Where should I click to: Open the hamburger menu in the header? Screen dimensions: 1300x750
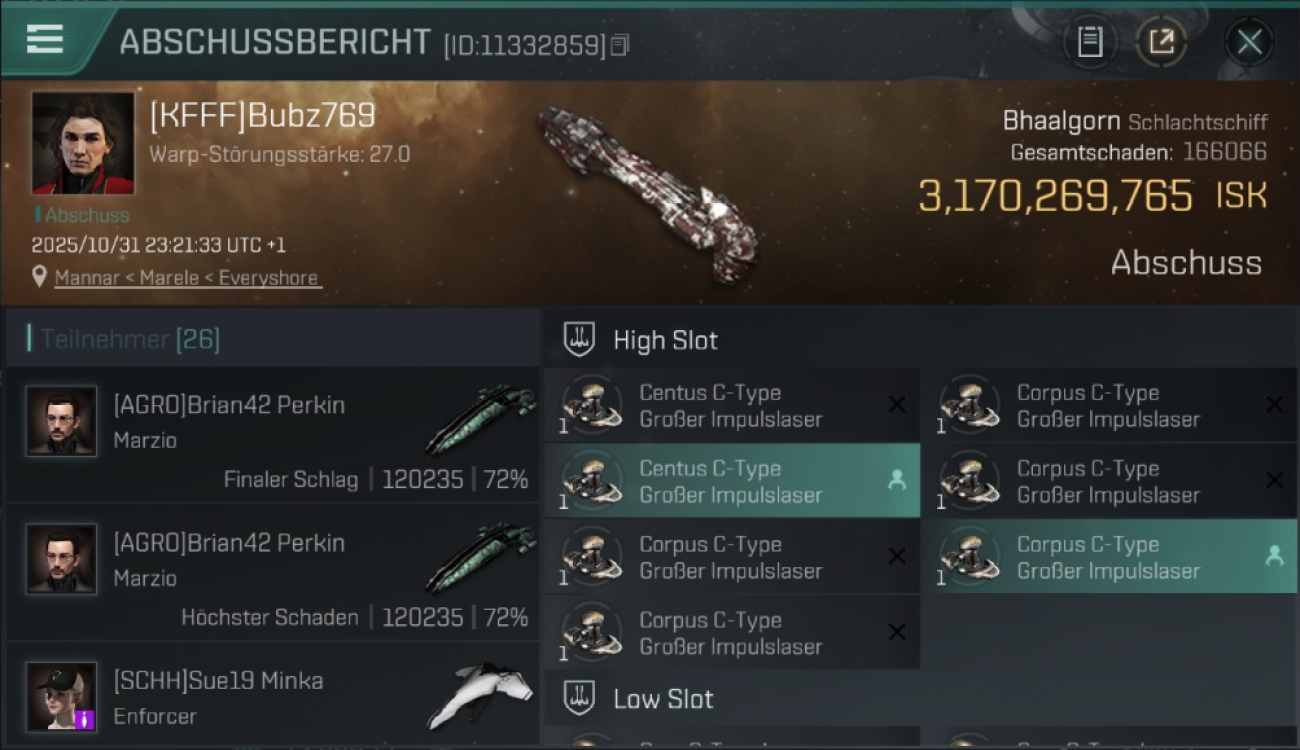point(44,41)
